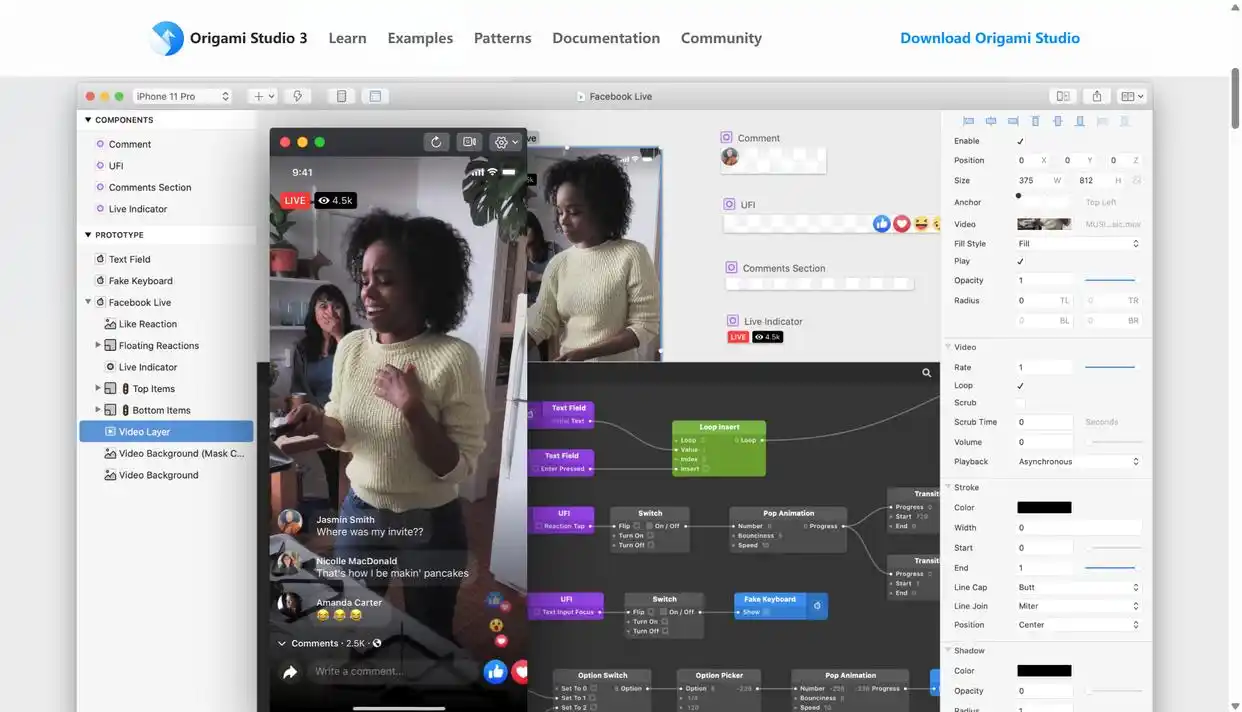Click the Download Origami Studio link
The width and height of the screenshot is (1242, 712).
click(x=989, y=38)
